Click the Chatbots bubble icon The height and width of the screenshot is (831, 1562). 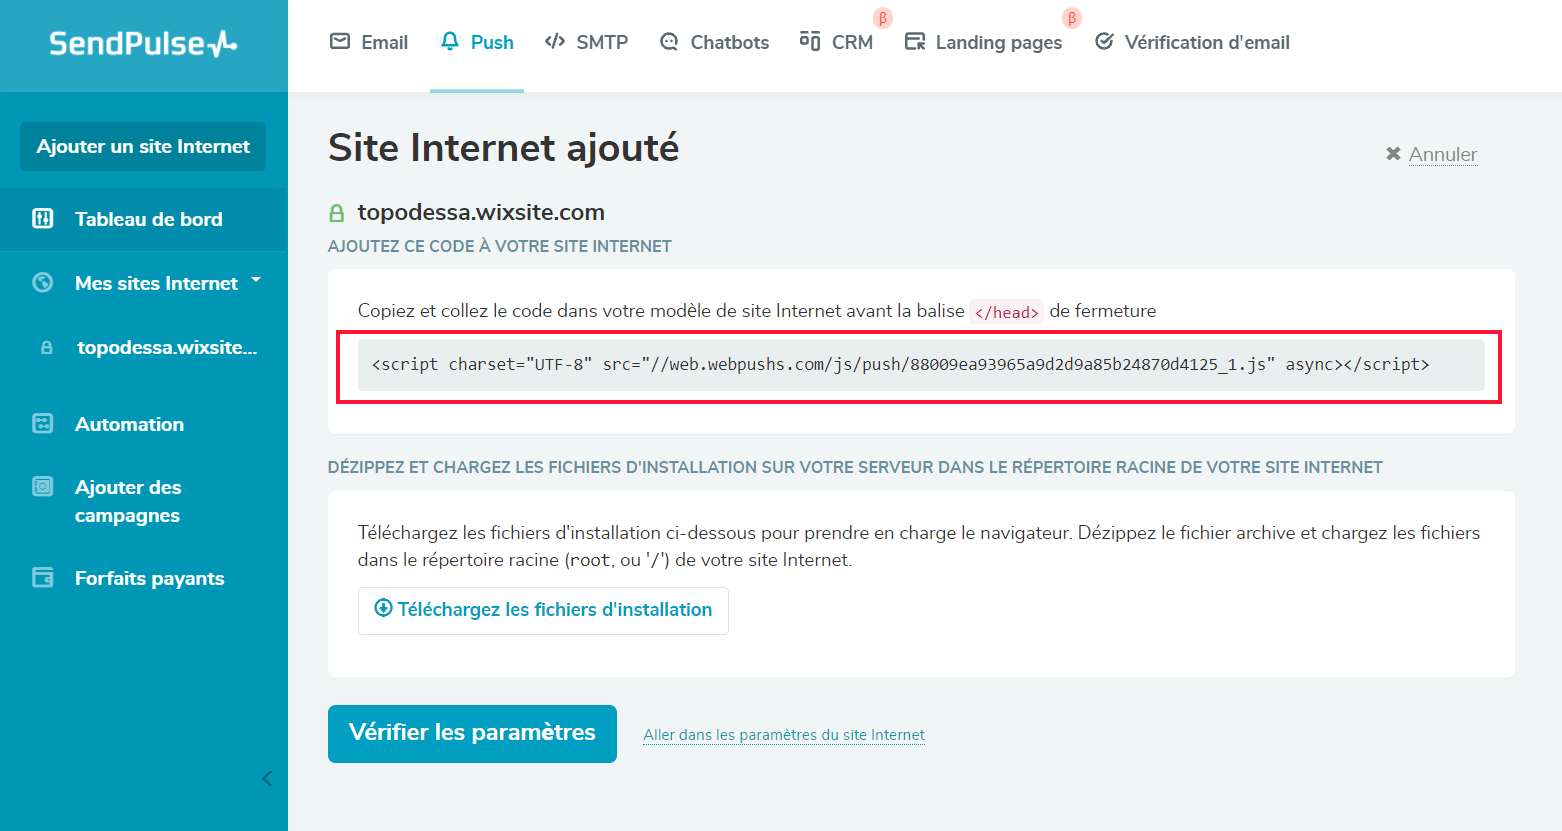(669, 42)
